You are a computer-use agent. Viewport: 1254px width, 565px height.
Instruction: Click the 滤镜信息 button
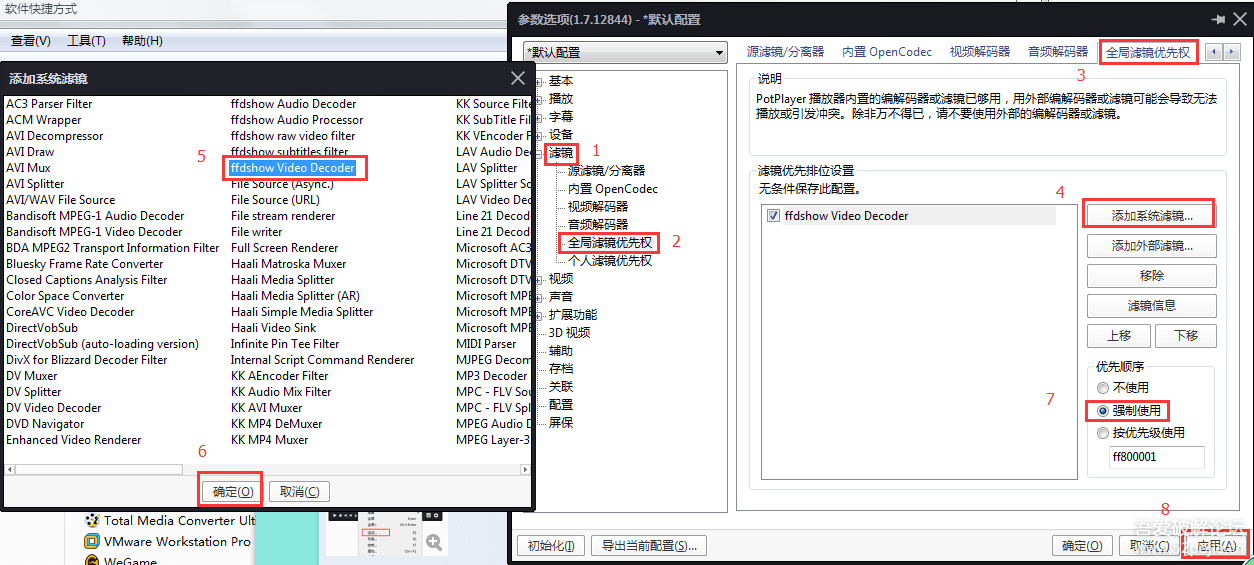(1151, 306)
